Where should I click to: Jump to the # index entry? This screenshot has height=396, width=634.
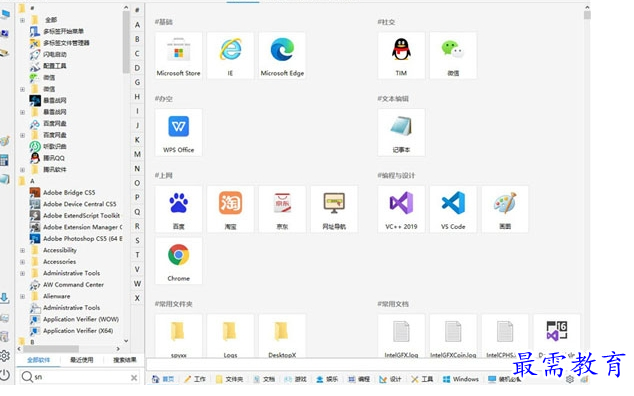pyautogui.click(x=137, y=10)
